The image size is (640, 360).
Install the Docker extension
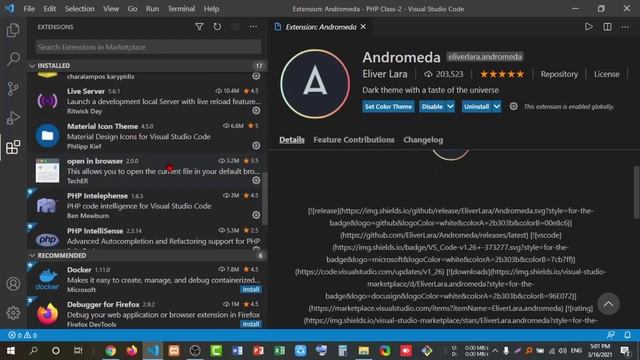251,289
